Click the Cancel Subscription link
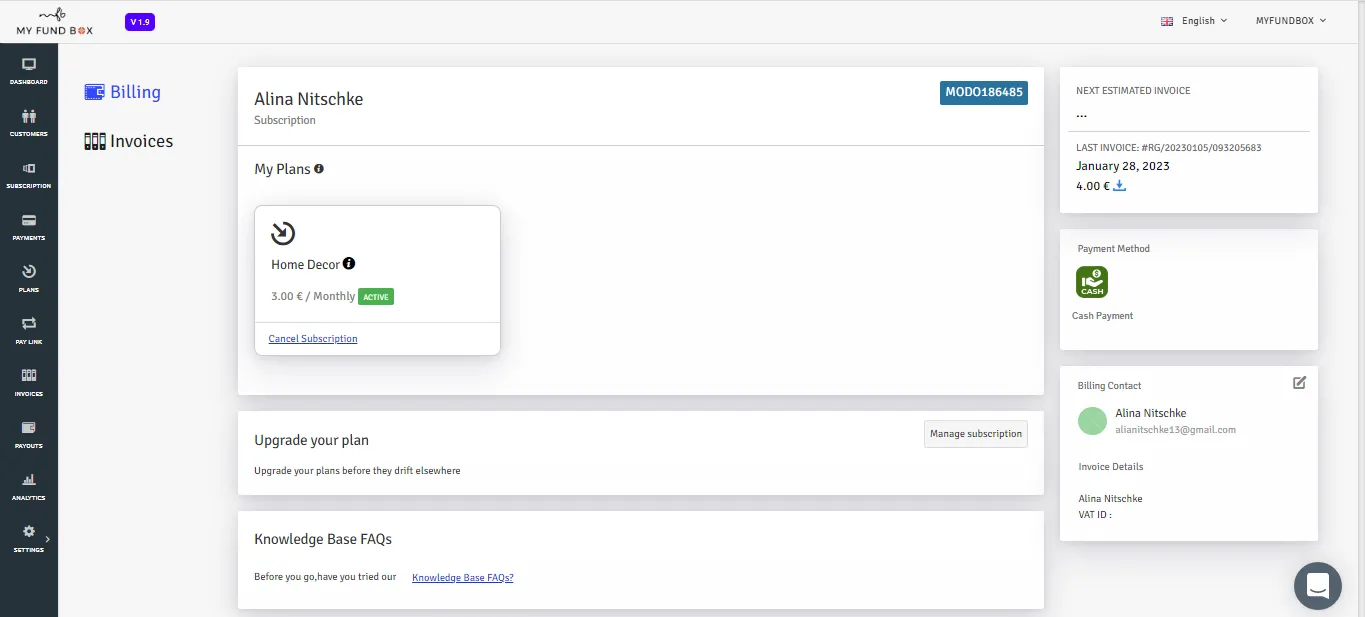1365x617 pixels. [313, 339]
